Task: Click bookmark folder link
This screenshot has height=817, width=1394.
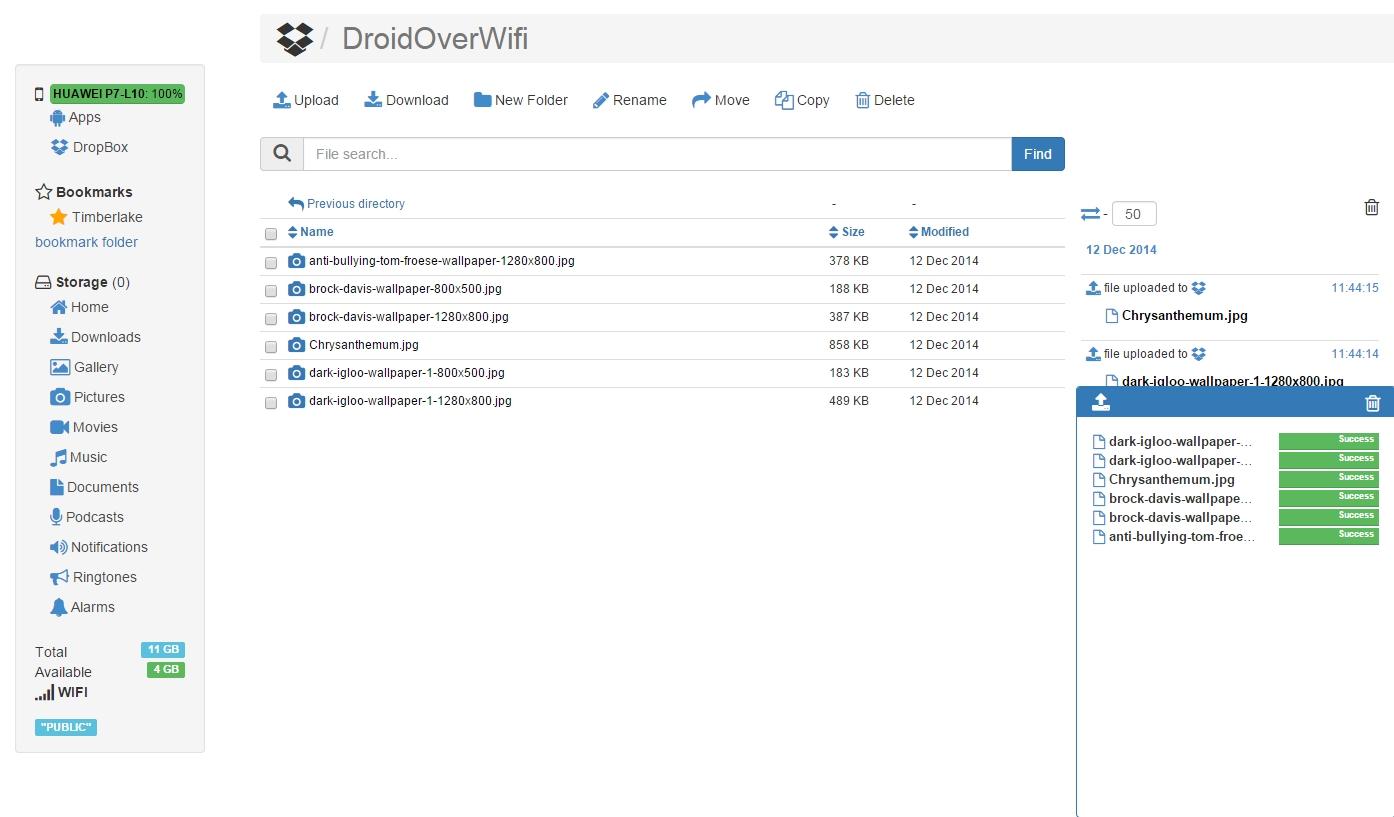Action: click(x=86, y=242)
